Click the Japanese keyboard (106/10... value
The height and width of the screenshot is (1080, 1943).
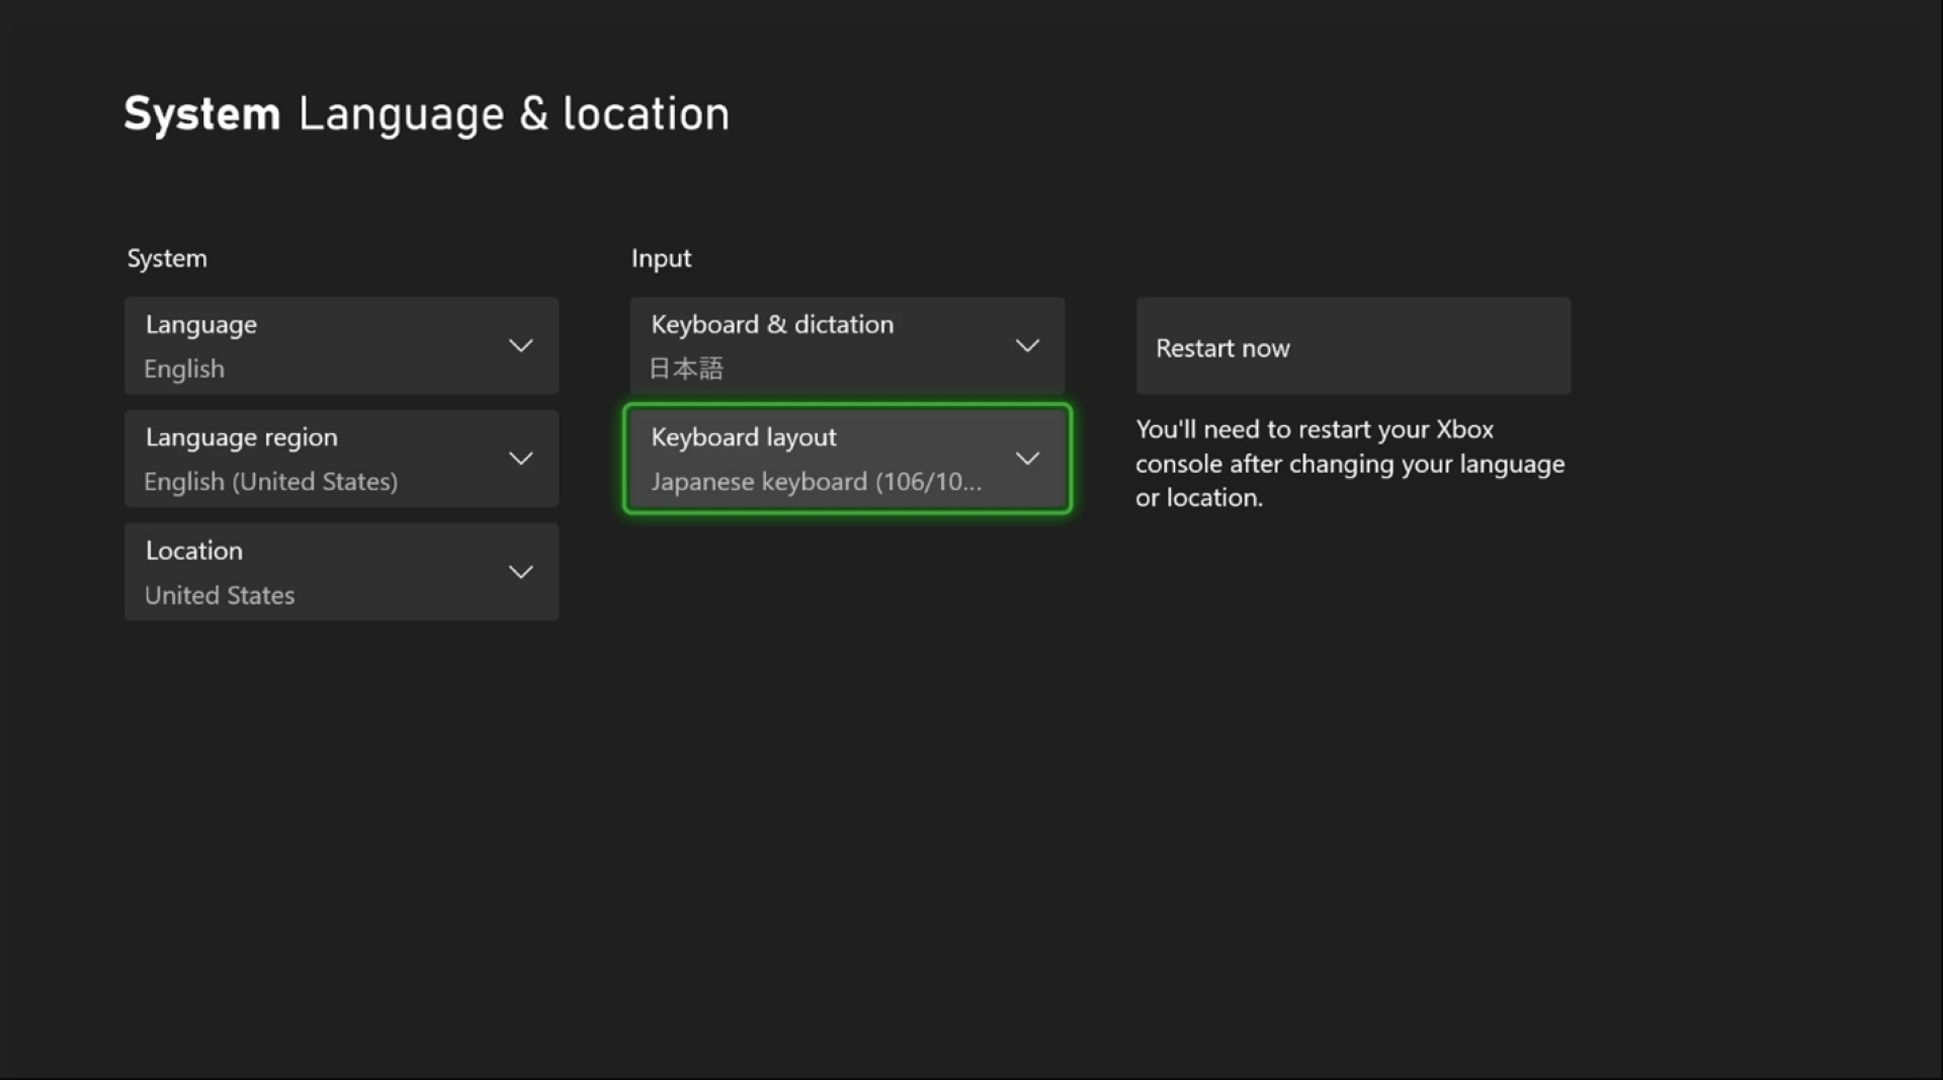(816, 482)
